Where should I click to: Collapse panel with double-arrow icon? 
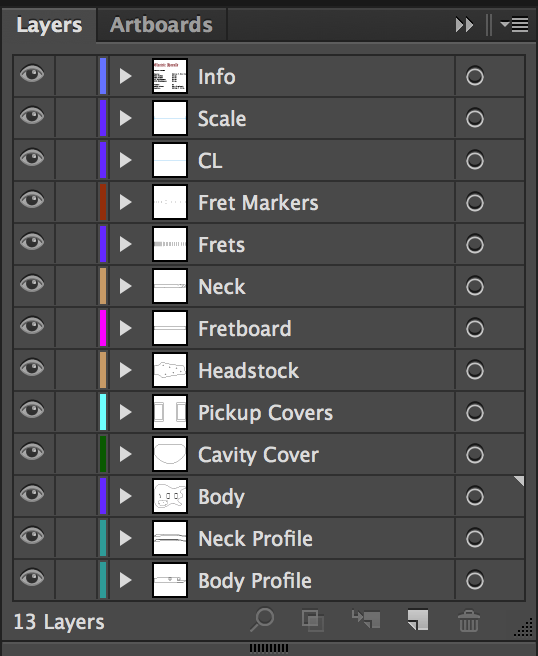(464, 25)
